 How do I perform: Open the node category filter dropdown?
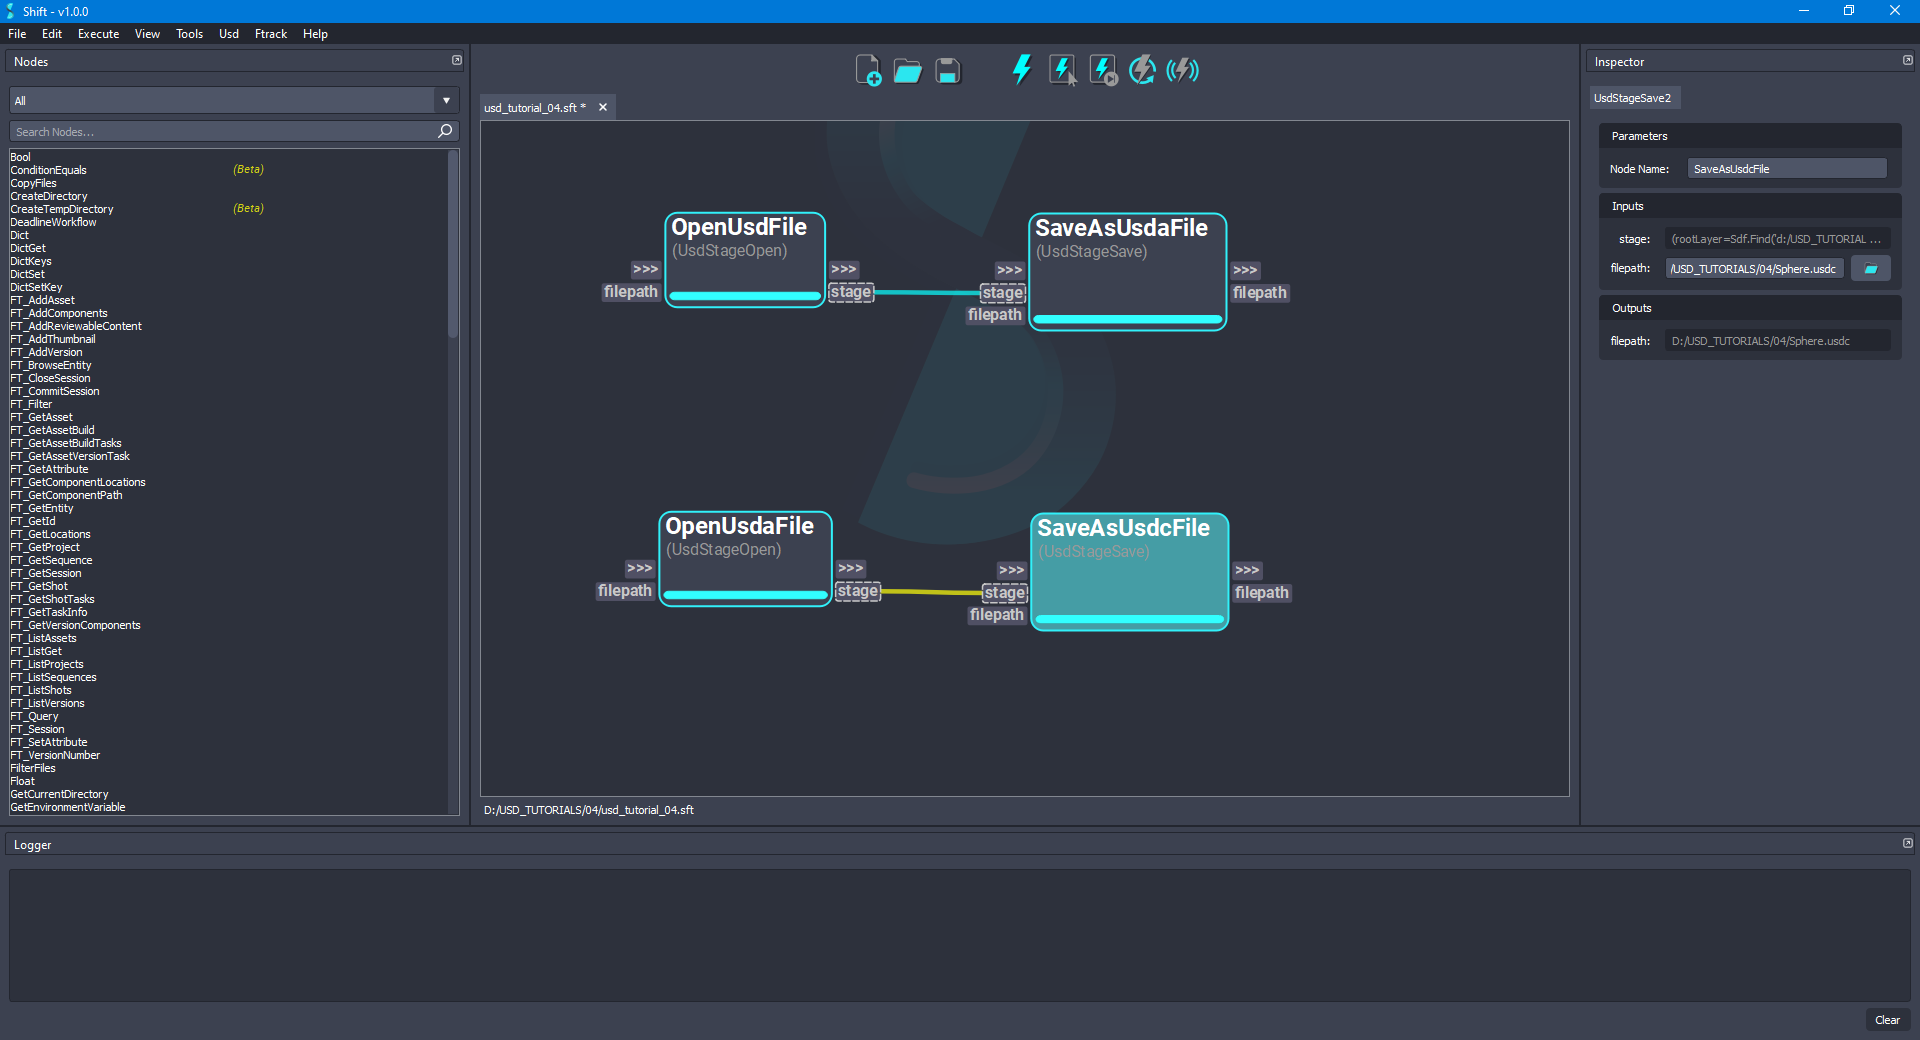[445, 100]
